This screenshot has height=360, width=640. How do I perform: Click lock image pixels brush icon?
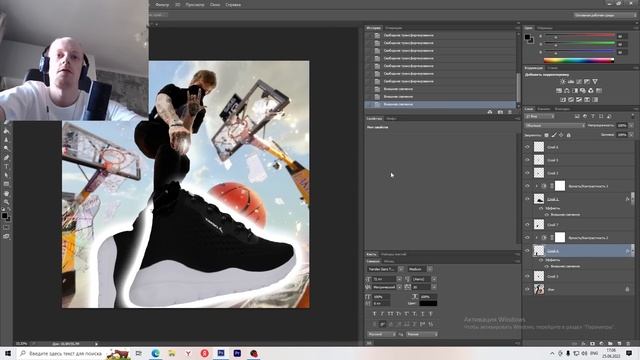(x=554, y=135)
